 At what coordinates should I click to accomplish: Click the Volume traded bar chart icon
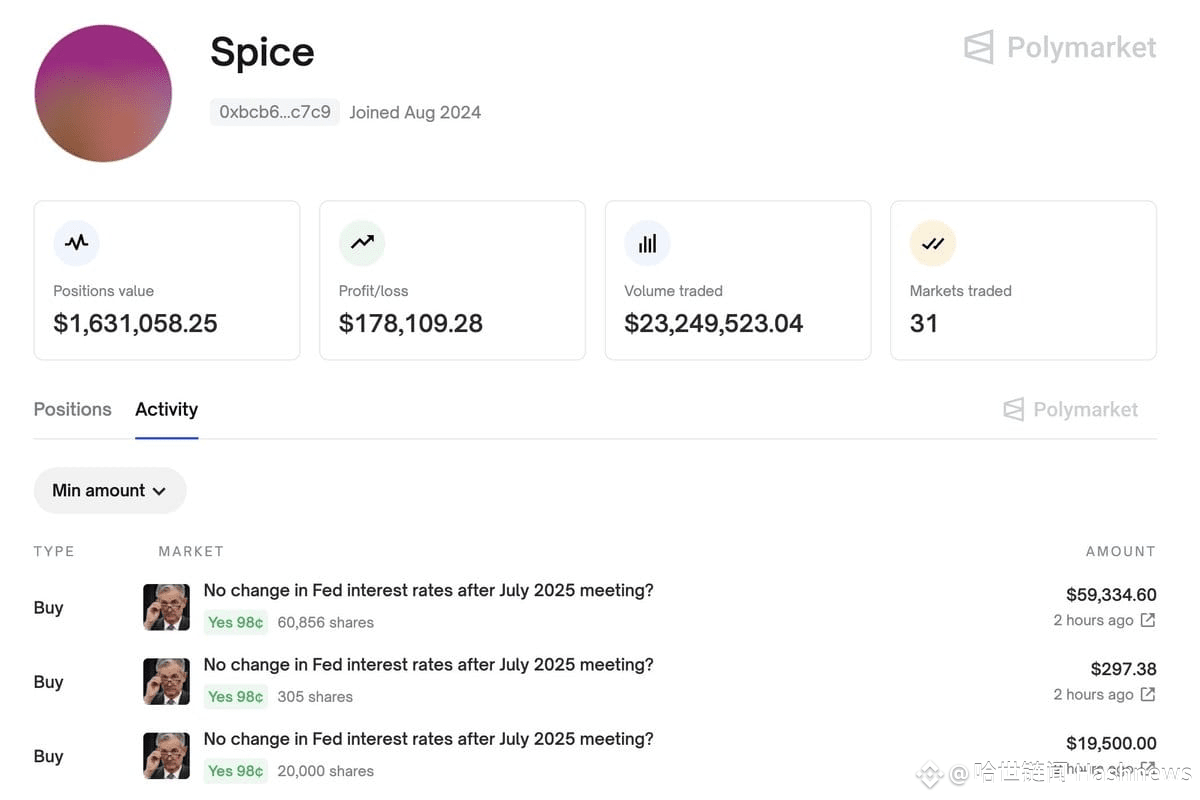(647, 242)
